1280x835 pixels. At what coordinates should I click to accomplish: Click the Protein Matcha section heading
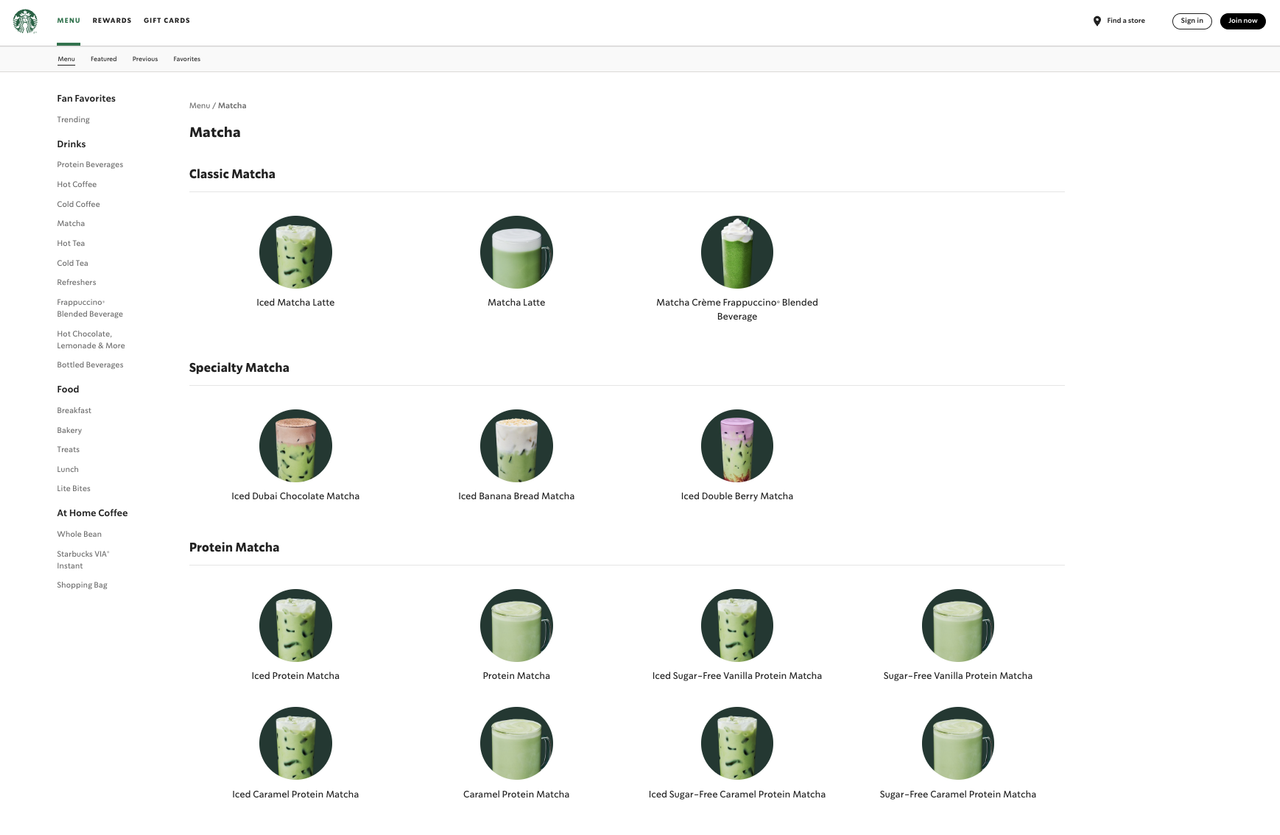(234, 548)
